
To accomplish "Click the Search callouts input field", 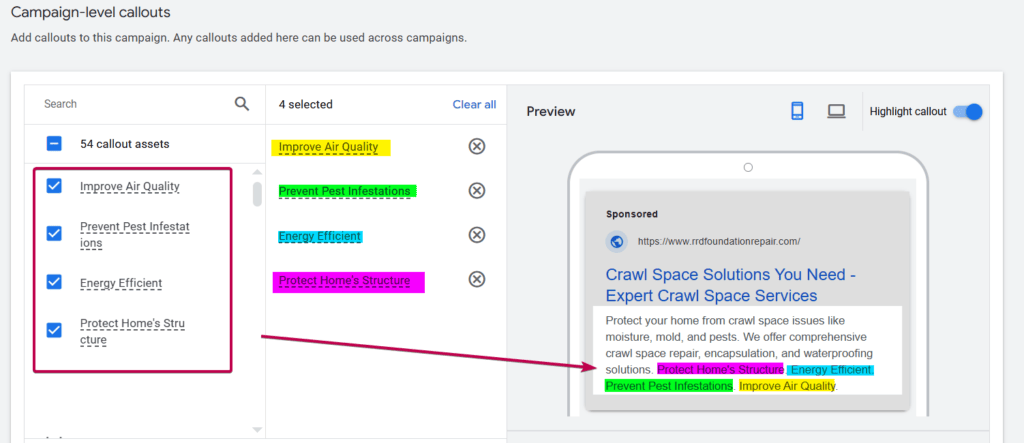I will click(x=130, y=104).
